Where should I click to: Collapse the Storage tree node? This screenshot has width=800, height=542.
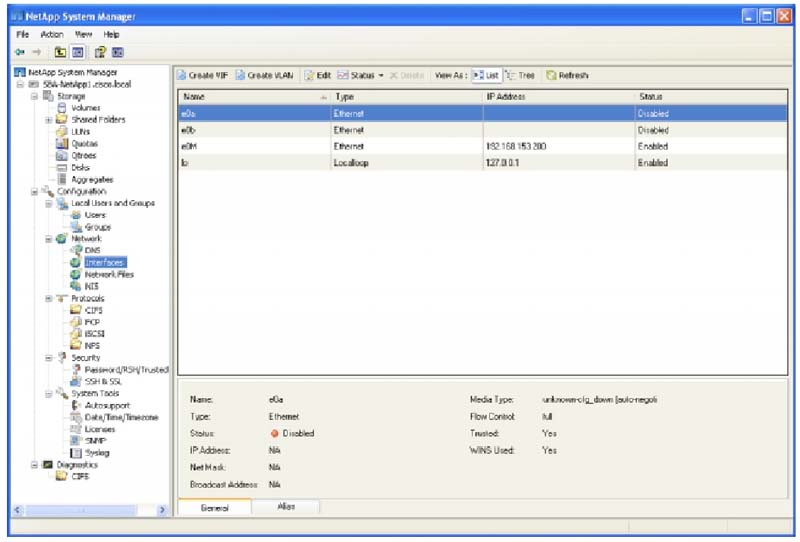click(34, 96)
